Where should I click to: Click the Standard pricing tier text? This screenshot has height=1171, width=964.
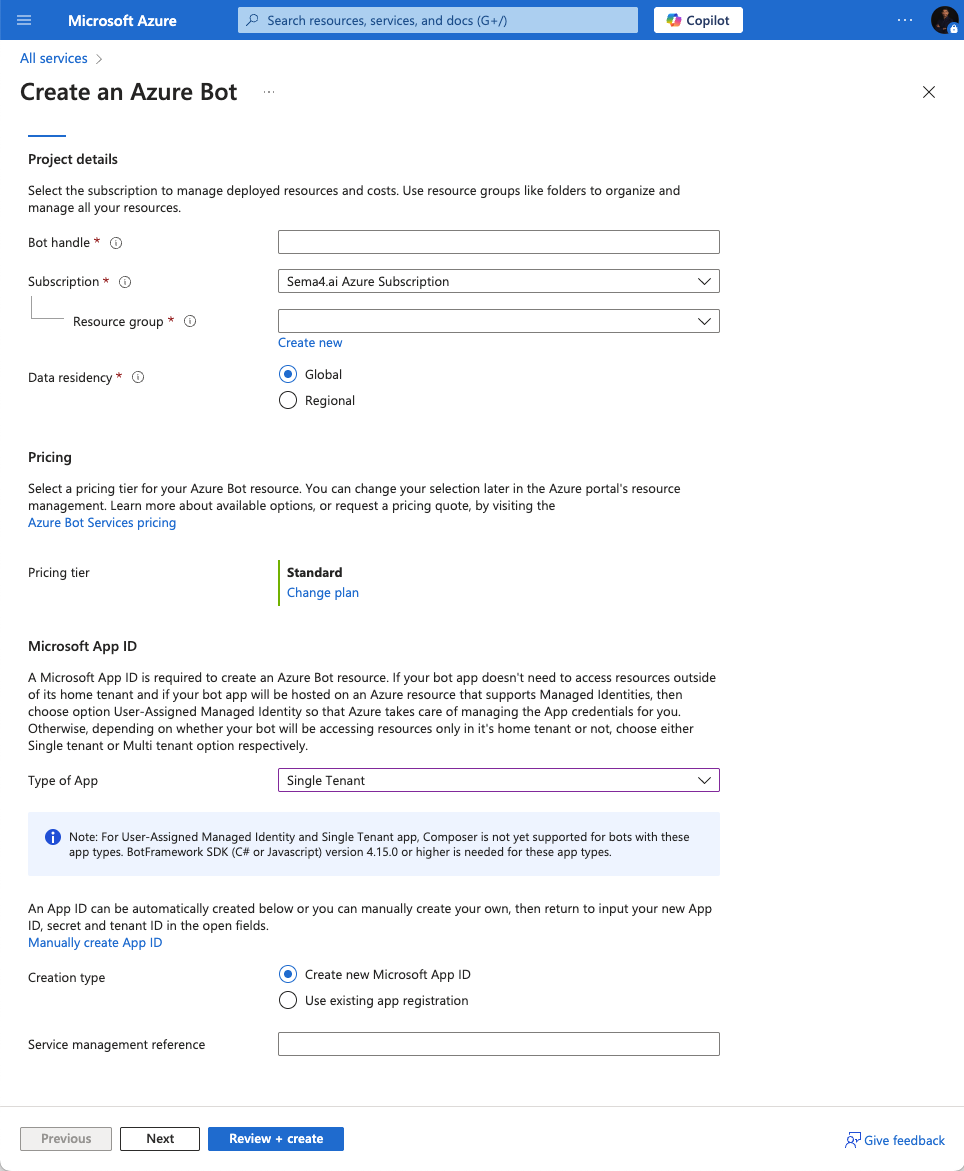314,573
